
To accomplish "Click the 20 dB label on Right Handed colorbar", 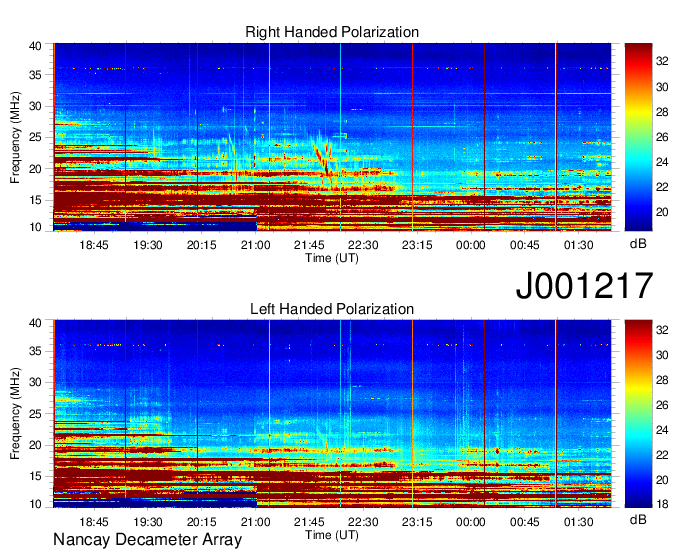I will click(x=662, y=212).
